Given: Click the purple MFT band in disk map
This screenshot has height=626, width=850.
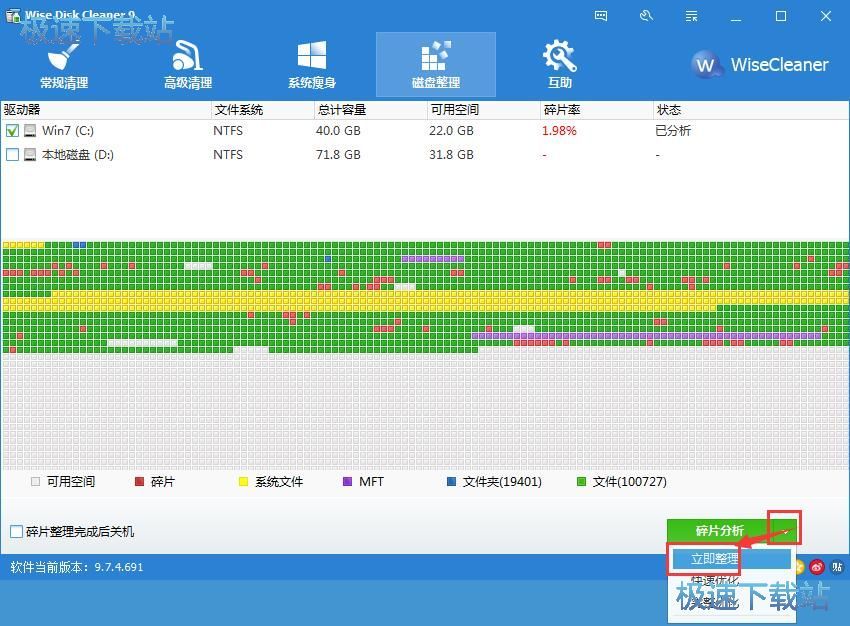Looking at the screenshot, I should (x=645, y=336).
